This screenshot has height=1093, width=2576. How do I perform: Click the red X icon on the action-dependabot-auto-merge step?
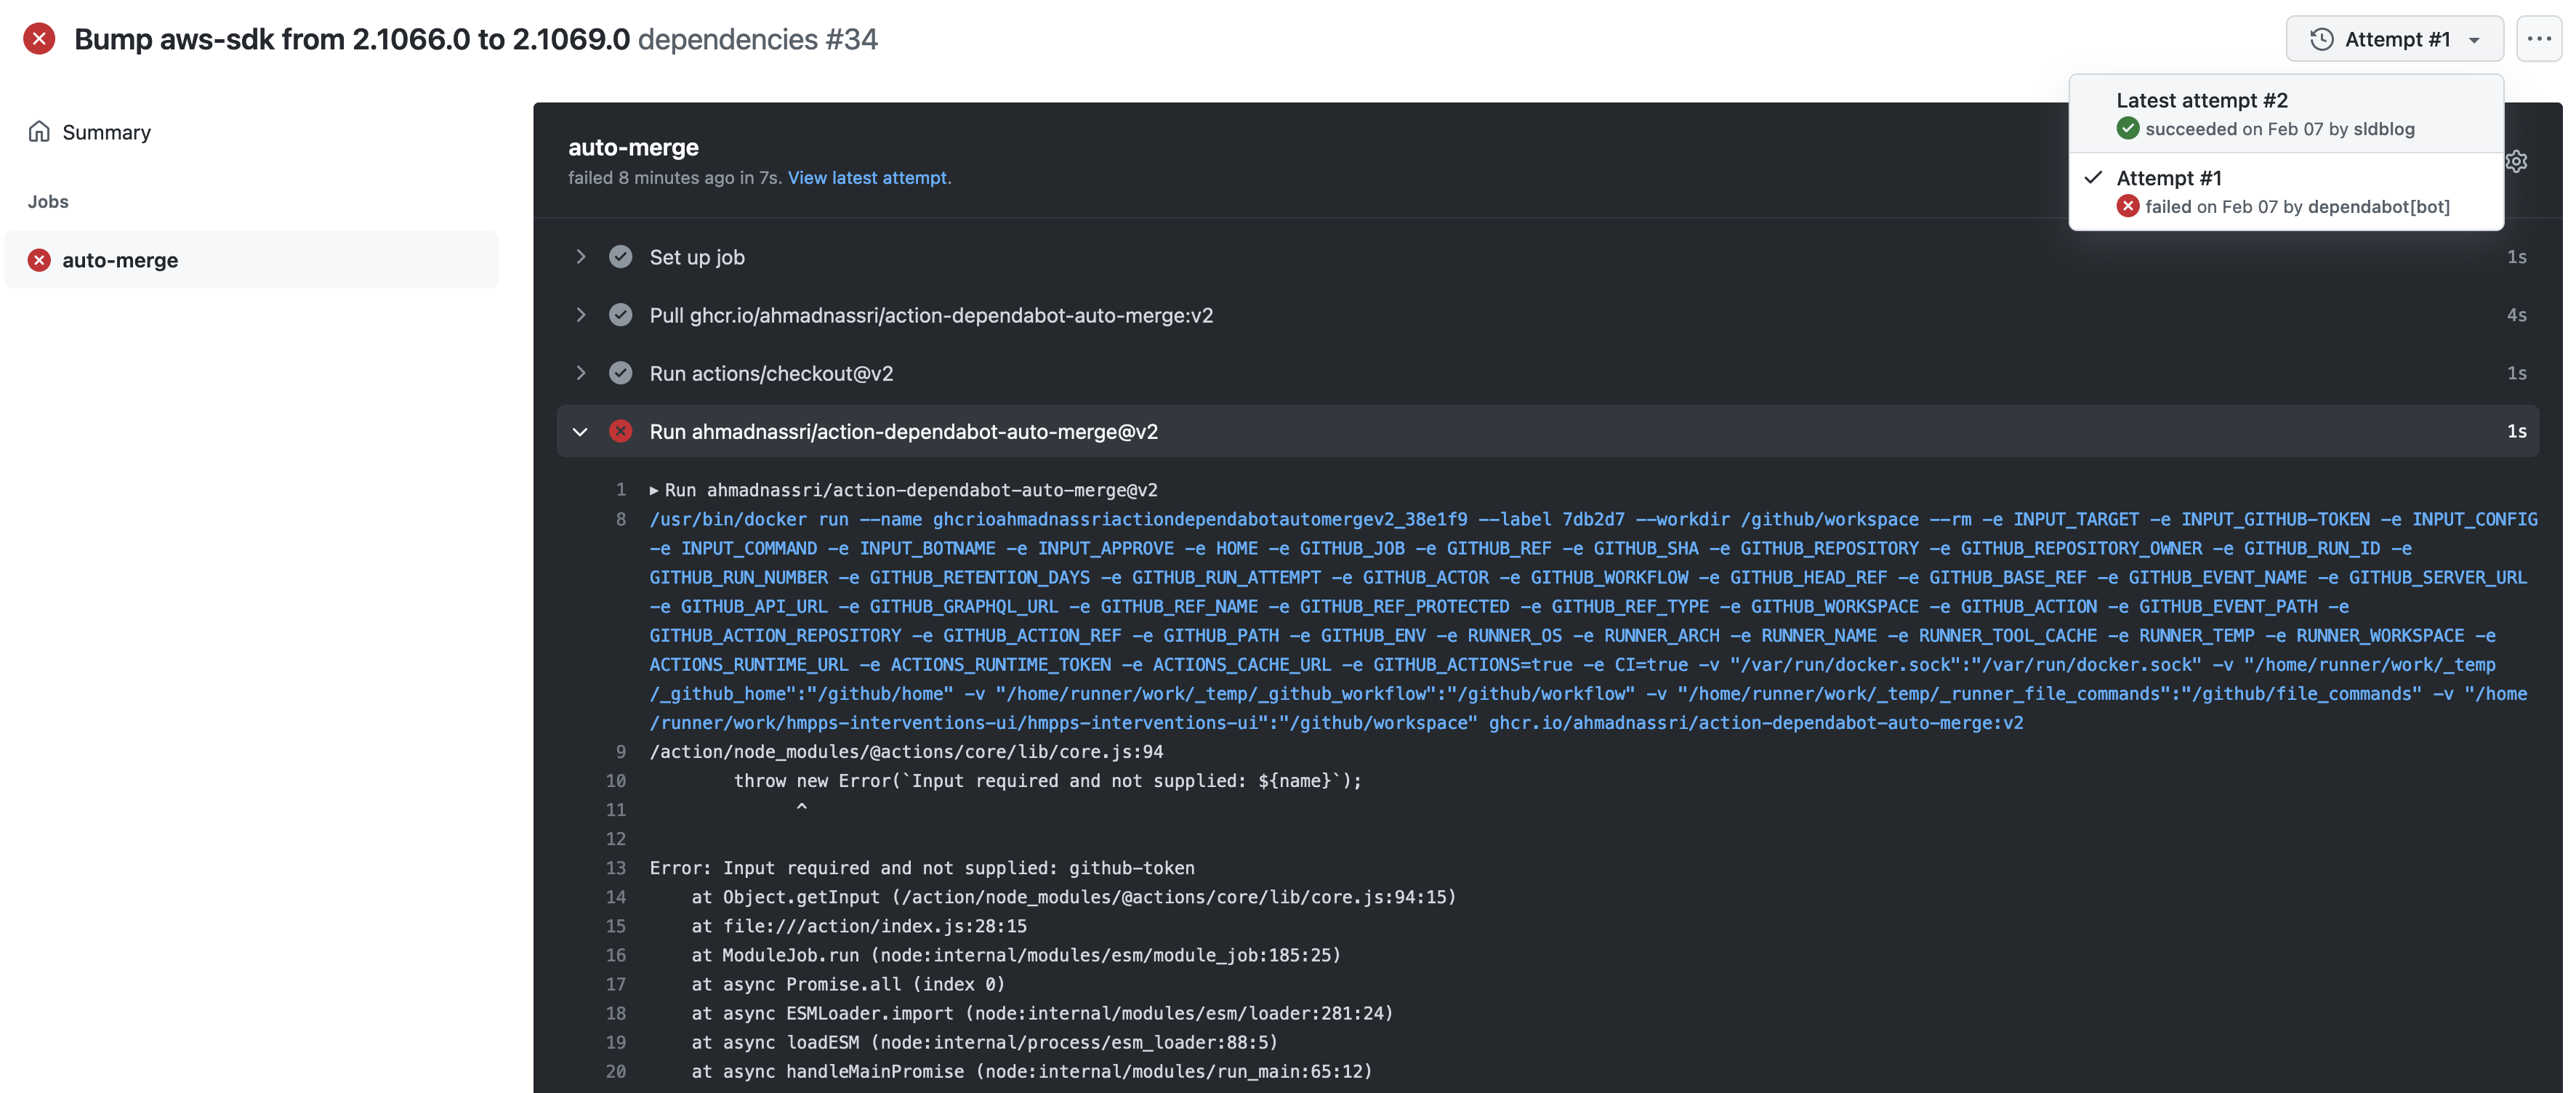[621, 431]
